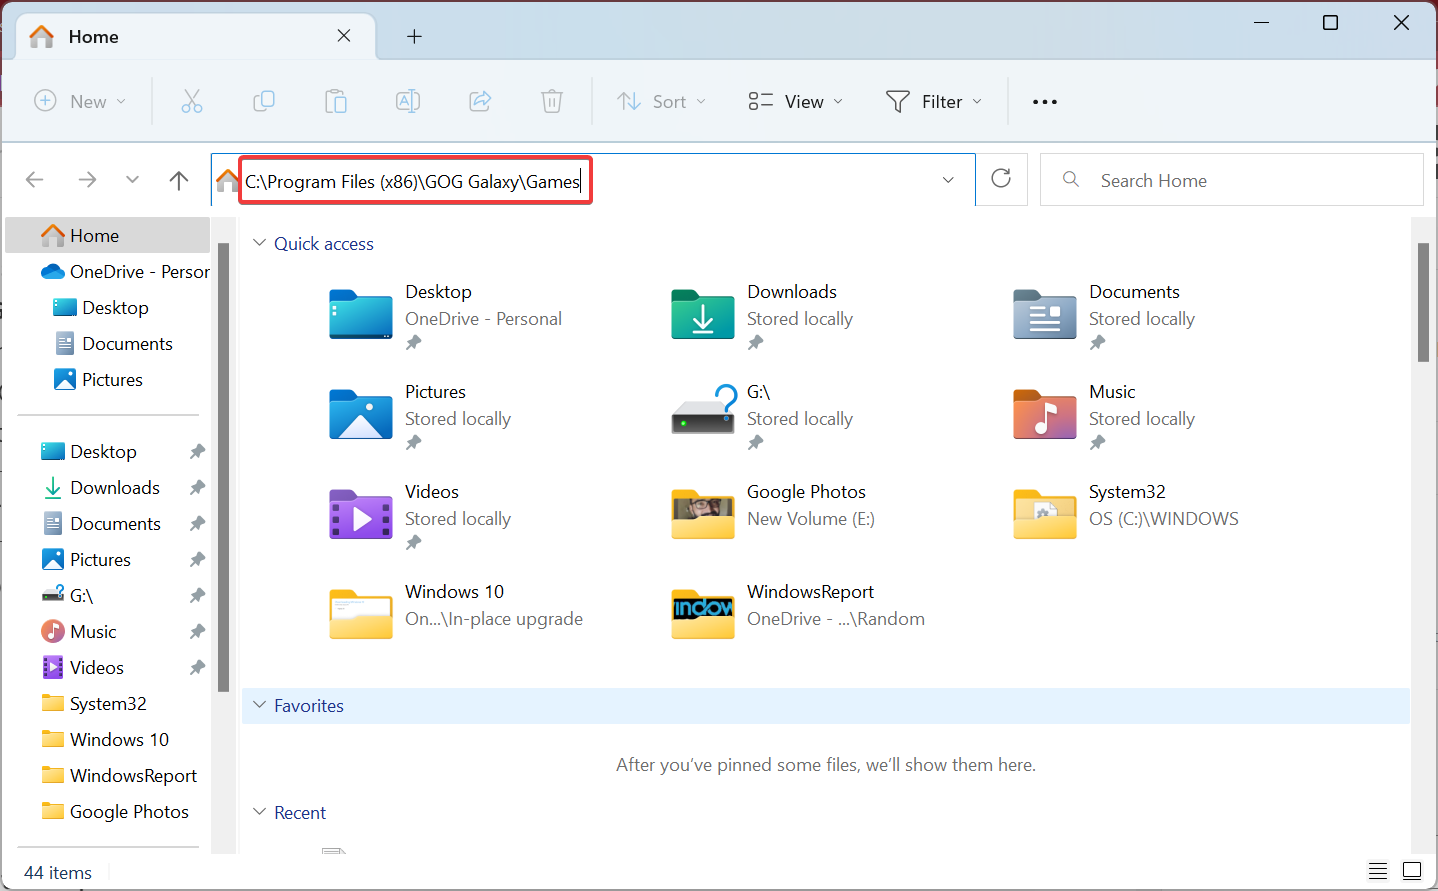Click the Cut scissors icon in toolbar
Viewport: 1438px width, 891px height.
click(x=191, y=101)
